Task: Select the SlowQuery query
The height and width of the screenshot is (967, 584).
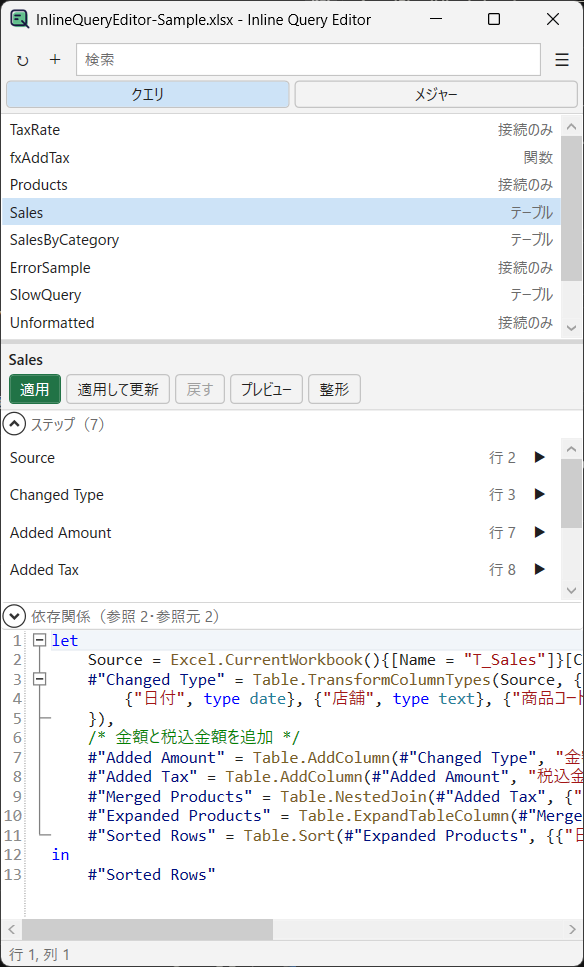Action: 281,295
